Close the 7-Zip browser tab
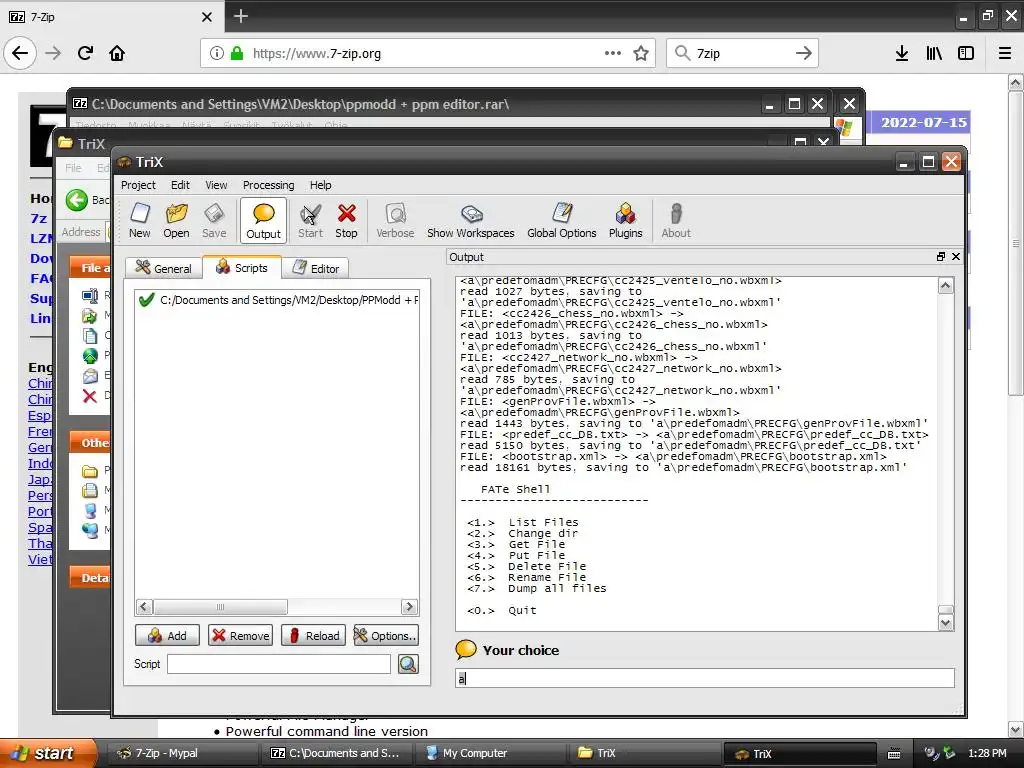Image resolution: width=1024 pixels, height=768 pixels. [206, 17]
